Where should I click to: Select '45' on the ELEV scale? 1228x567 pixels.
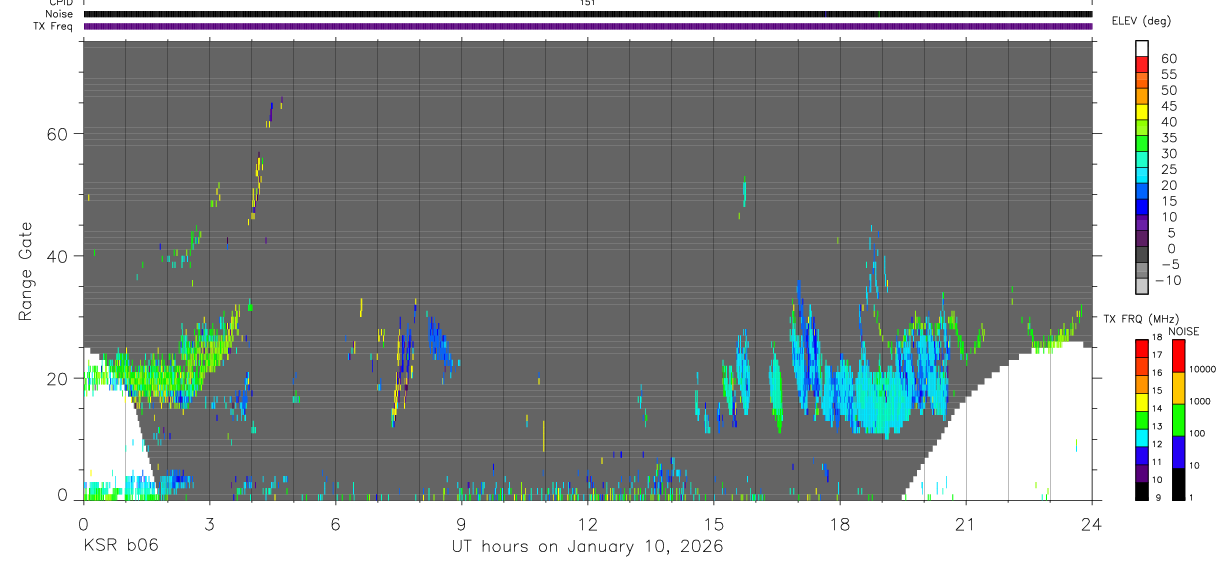(x=1168, y=106)
